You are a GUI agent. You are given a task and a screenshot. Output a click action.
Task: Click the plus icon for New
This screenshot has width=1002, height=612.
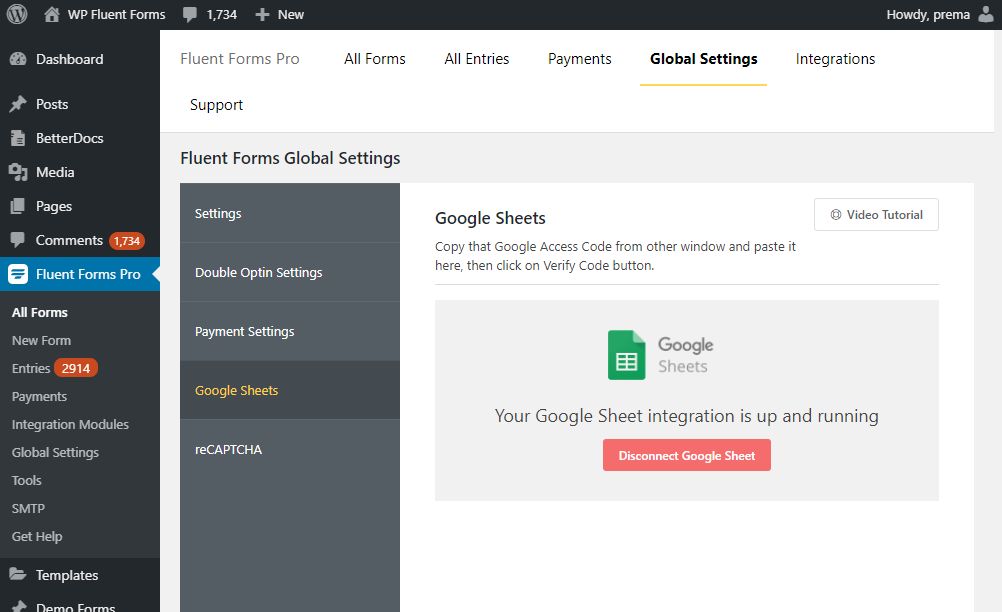pos(262,15)
